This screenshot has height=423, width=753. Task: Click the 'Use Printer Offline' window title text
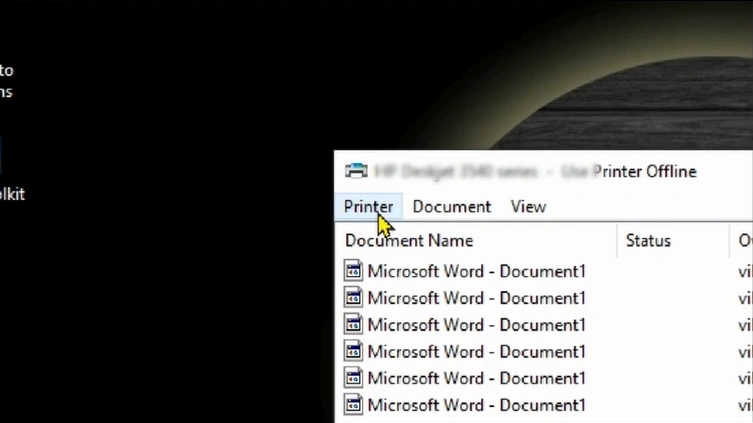(x=628, y=171)
